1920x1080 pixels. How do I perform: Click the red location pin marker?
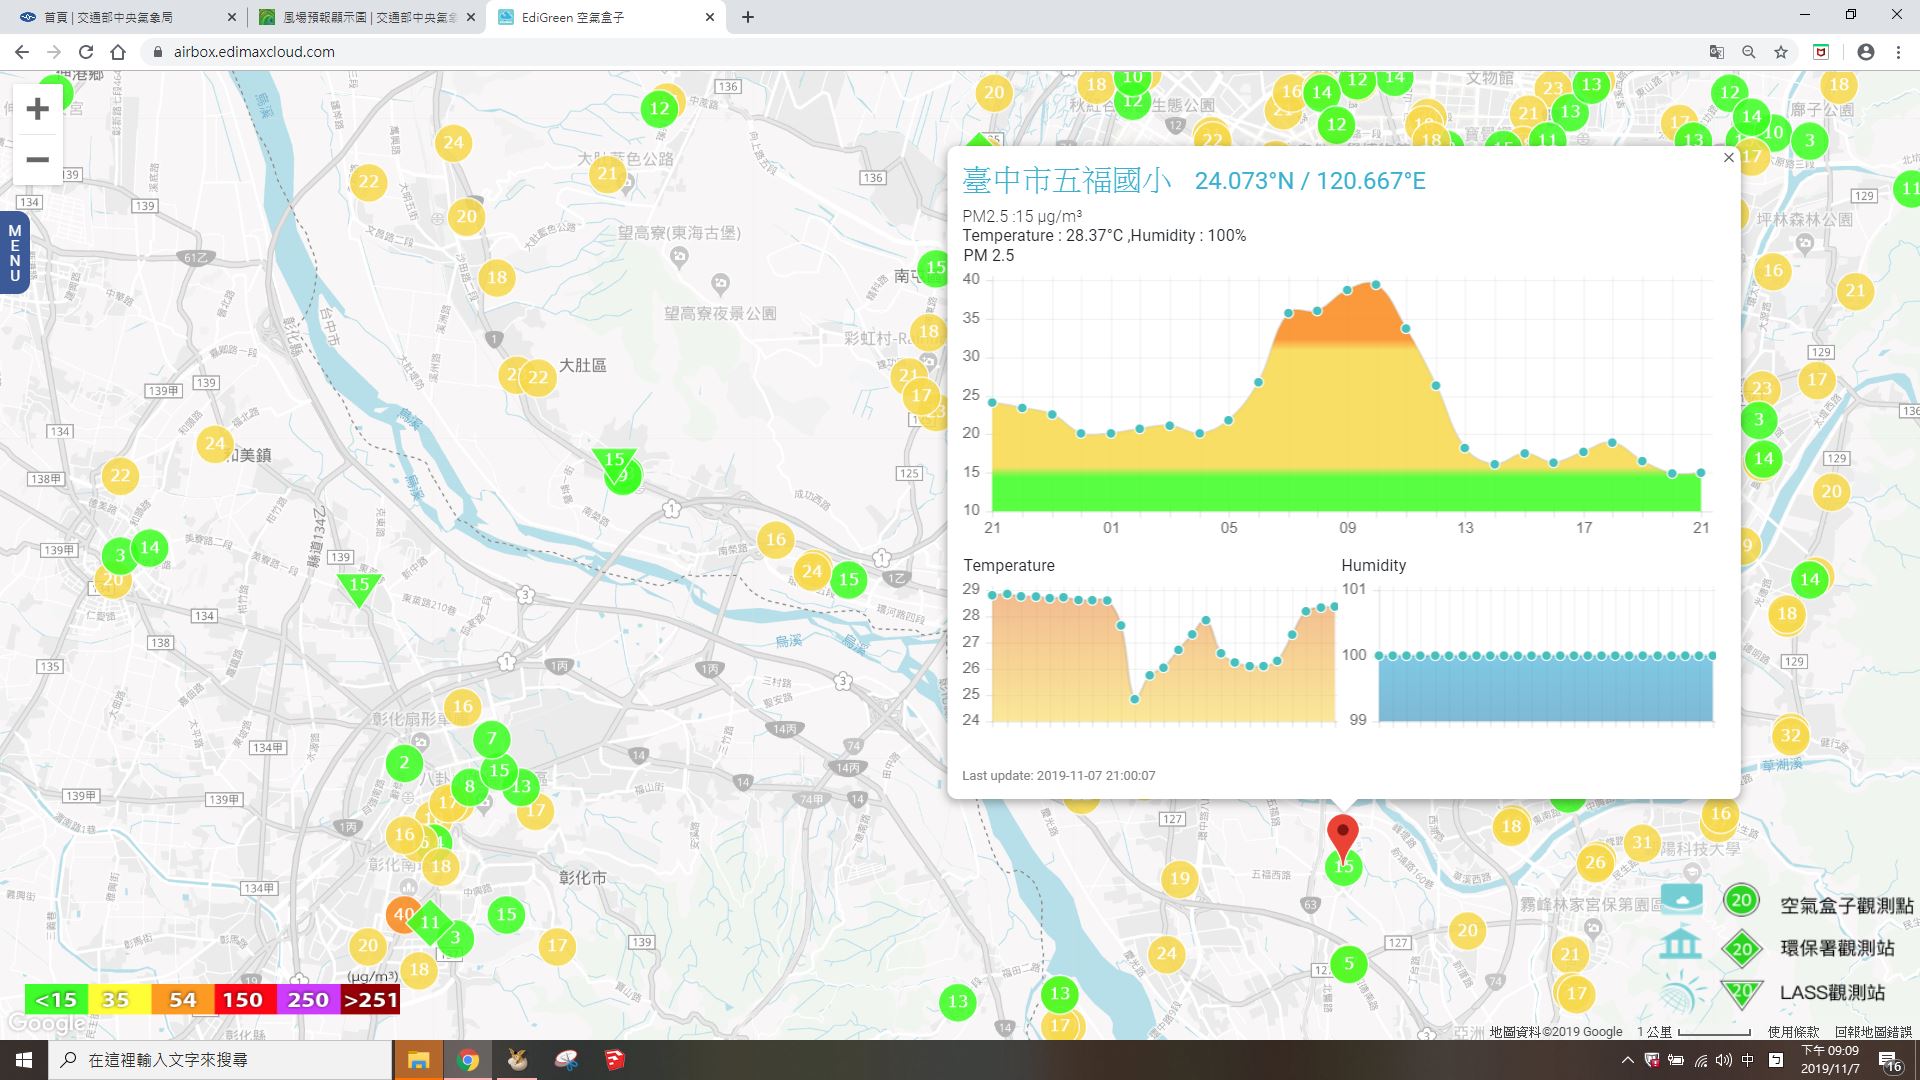coord(1342,838)
